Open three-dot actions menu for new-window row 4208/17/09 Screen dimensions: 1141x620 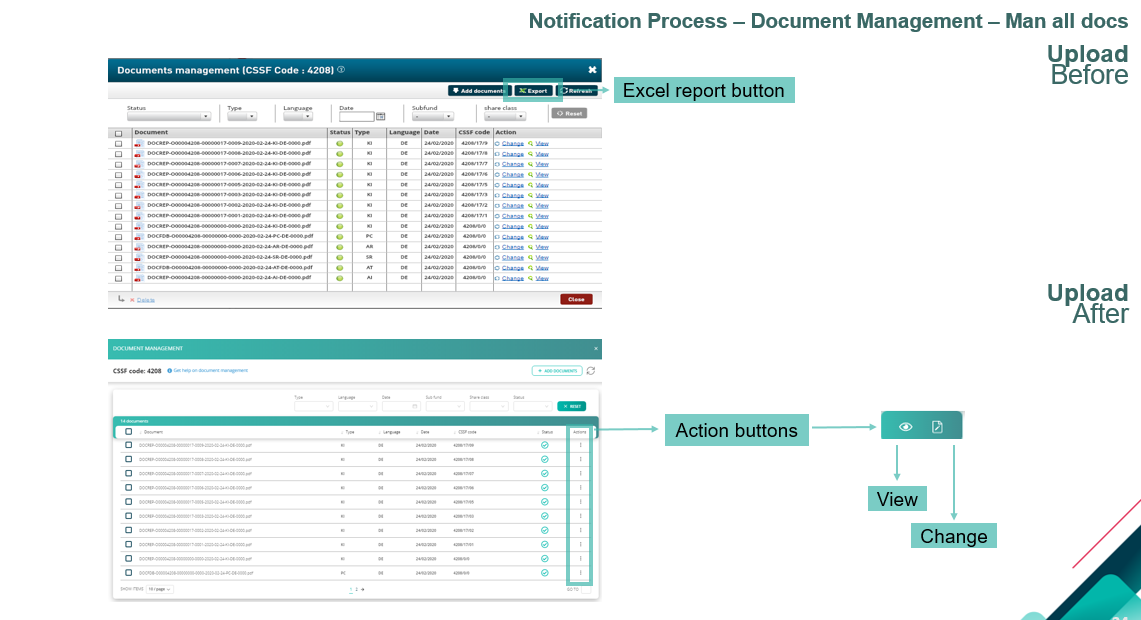point(581,445)
